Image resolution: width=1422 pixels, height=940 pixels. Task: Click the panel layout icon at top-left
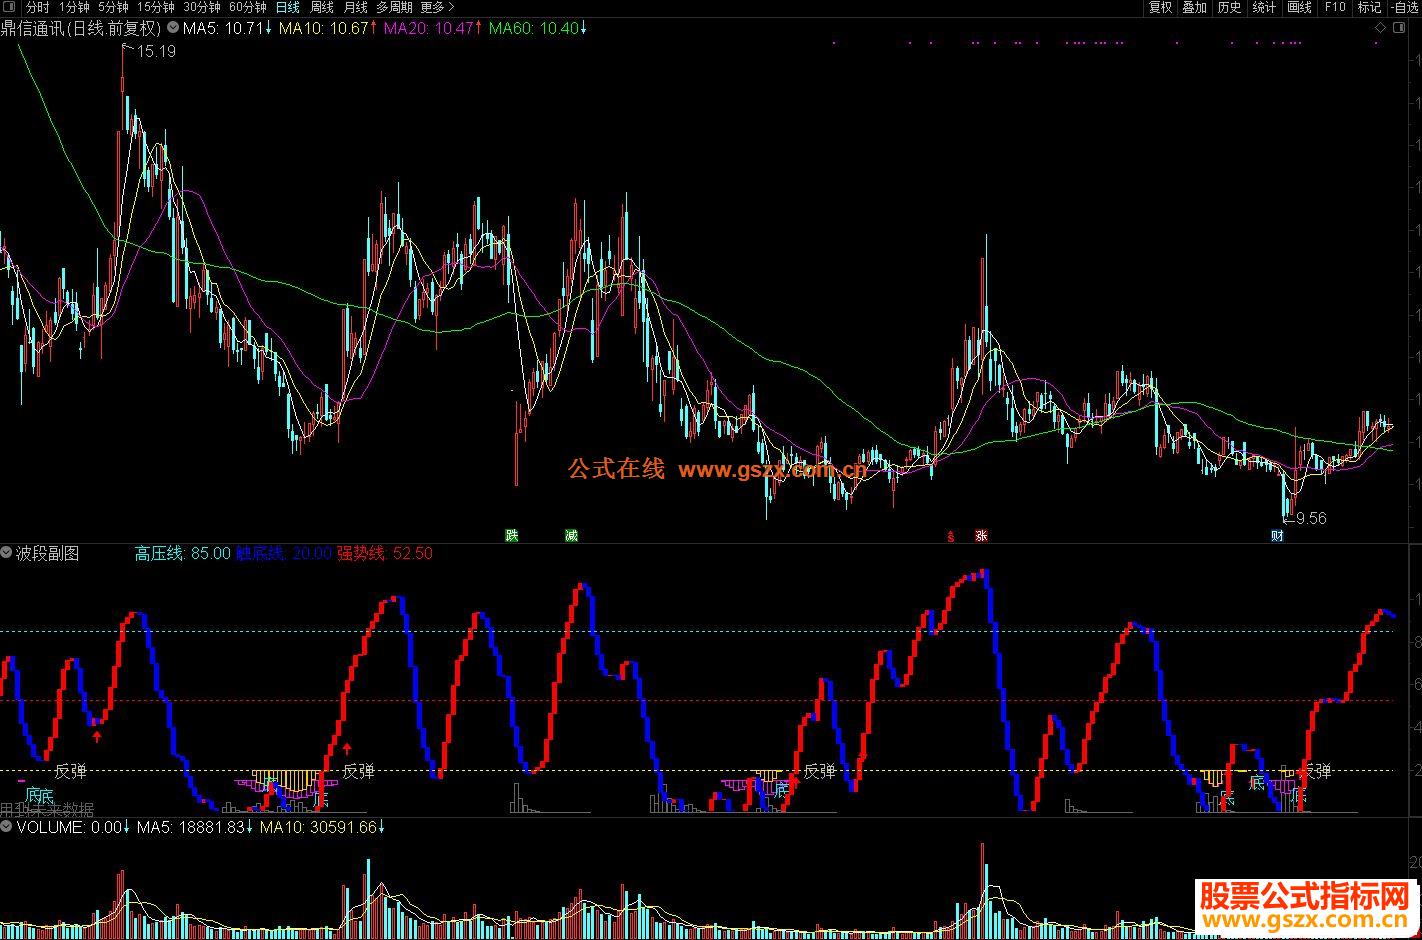[x=8, y=7]
